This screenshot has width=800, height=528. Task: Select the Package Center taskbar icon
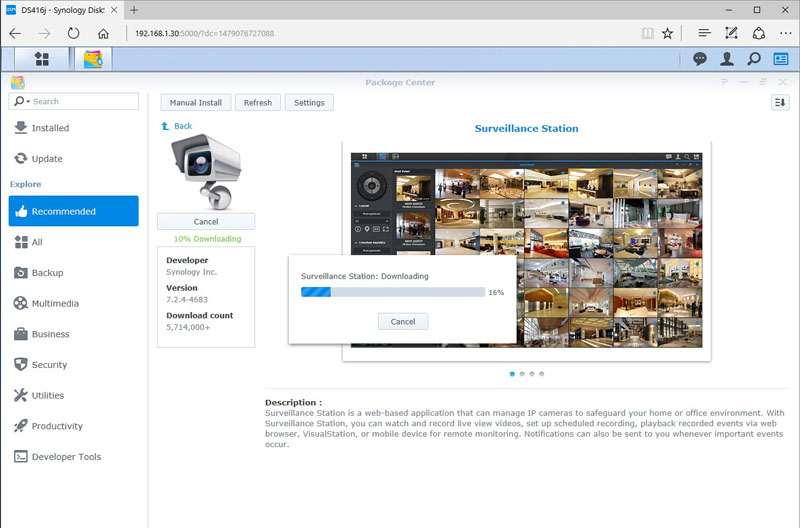click(x=93, y=59)
